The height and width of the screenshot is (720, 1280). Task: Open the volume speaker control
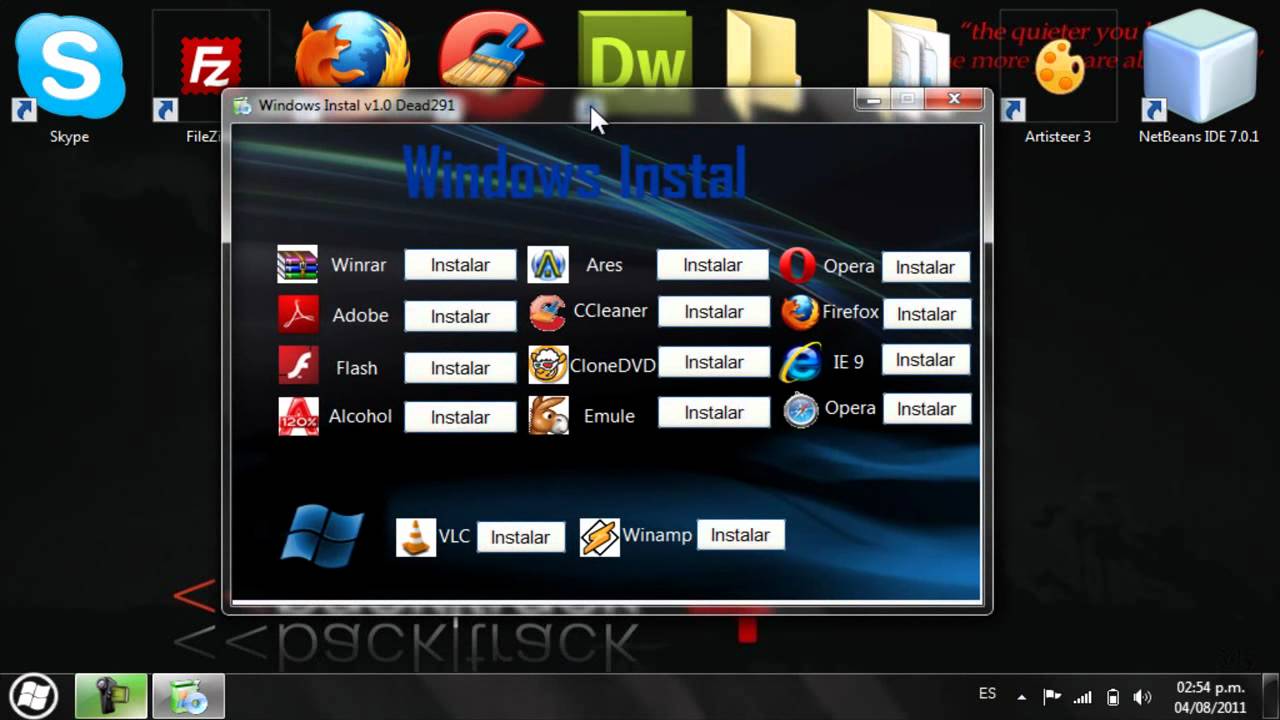1143,697
